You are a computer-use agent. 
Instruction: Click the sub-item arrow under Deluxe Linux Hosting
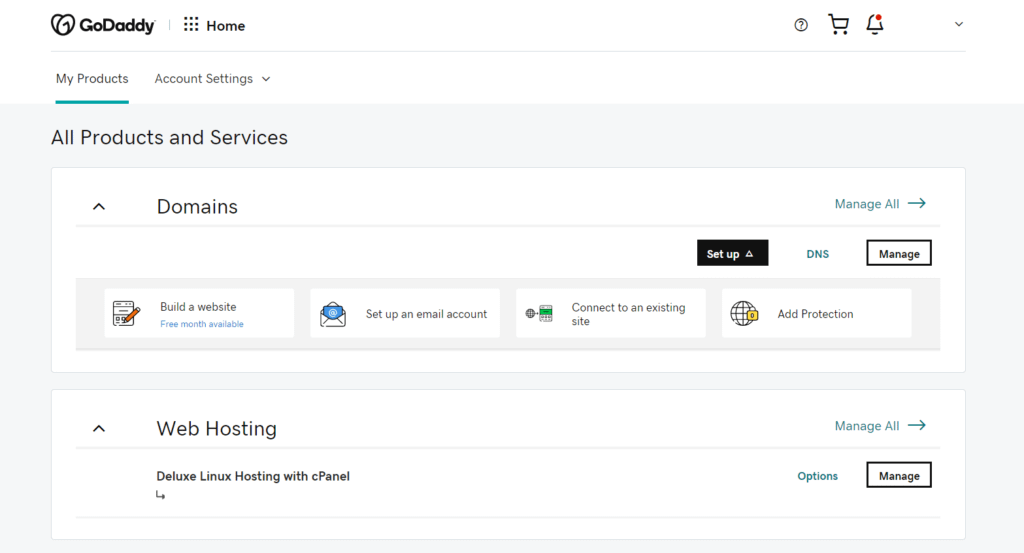(x=160, y=496)
